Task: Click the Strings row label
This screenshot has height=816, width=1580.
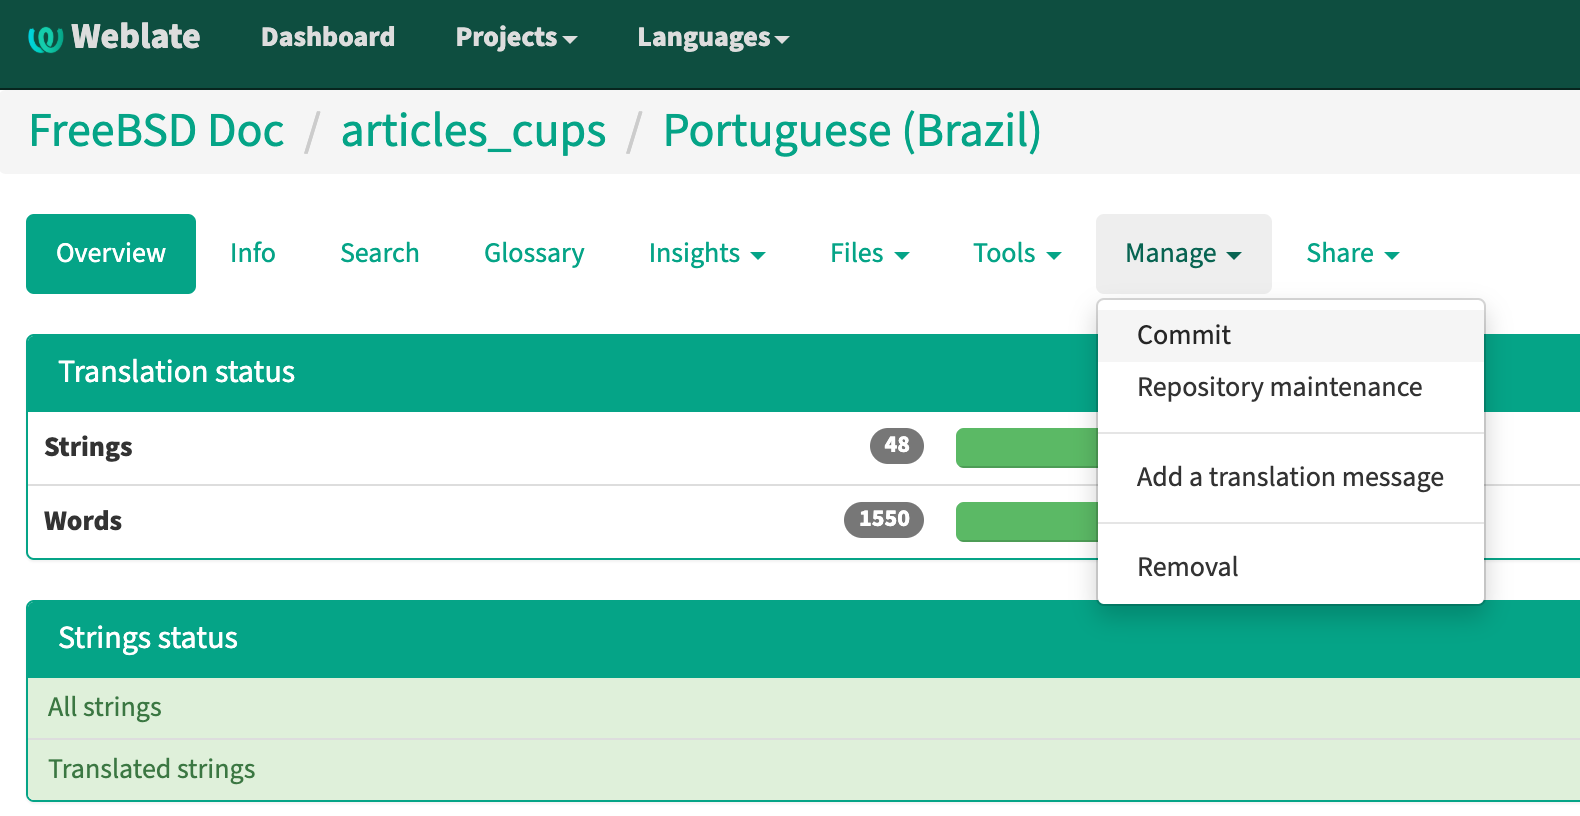Action: pyautogui.click(x=88, y=447)
